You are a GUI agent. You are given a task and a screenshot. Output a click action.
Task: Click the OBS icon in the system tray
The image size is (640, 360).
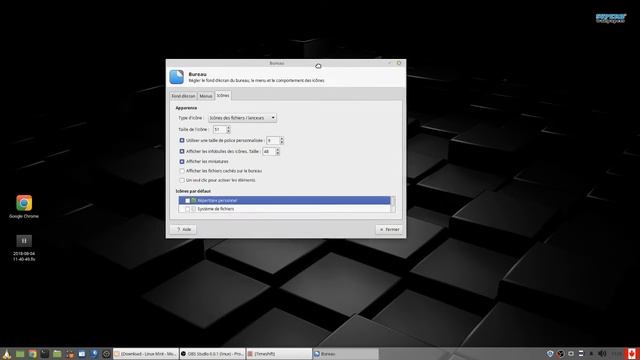click(560, 353)
